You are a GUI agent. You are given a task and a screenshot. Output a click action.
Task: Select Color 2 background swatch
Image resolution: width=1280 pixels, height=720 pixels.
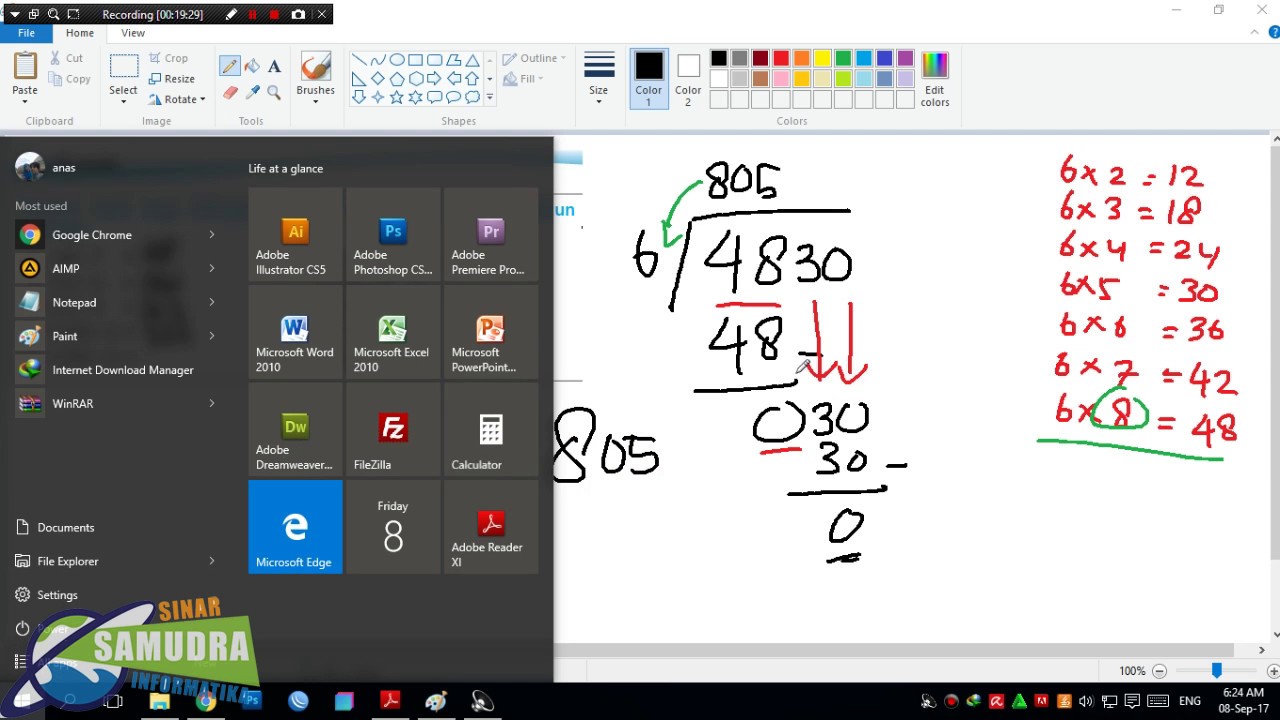point(688,78)
